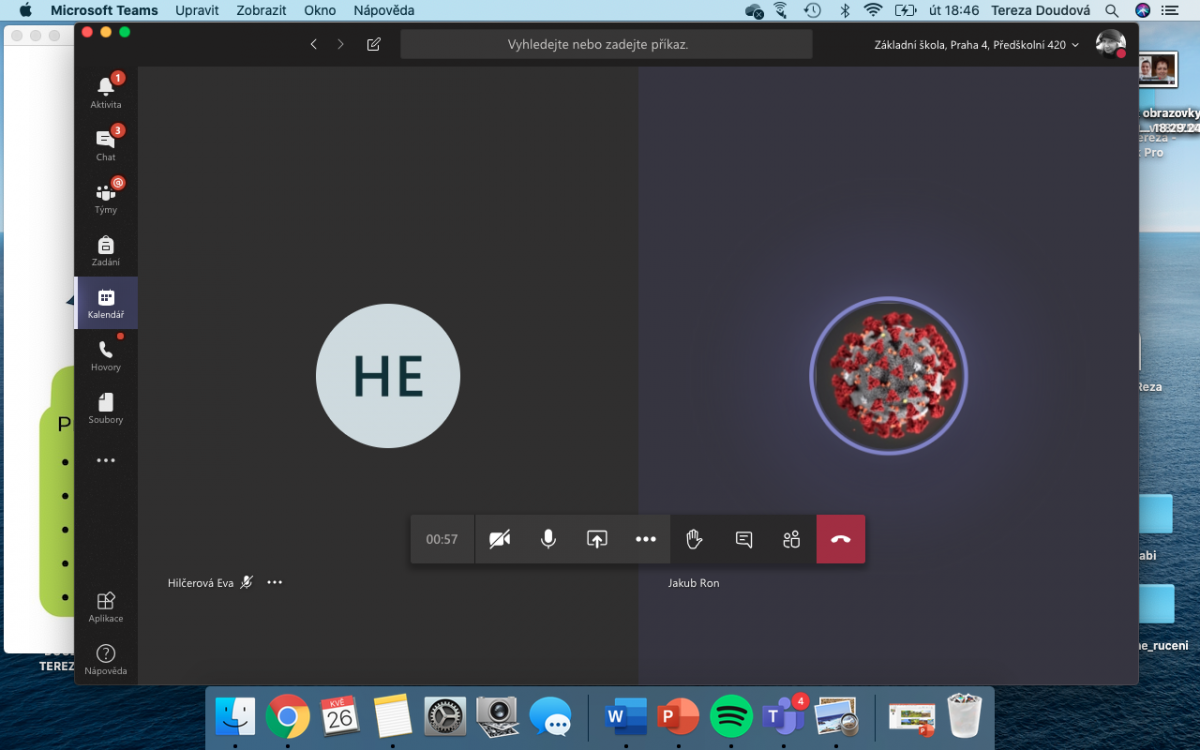Viewport: 1200px width, 750px height.
Task: Open Preview from the Dock
Action: pyautogui.click(x=836, y=716)
